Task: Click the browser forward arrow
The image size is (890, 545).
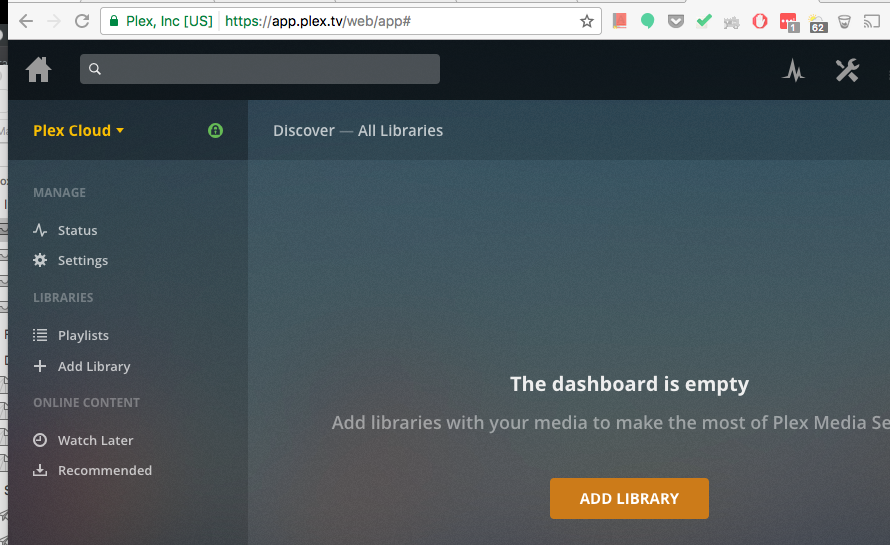Action: point(54,22)
